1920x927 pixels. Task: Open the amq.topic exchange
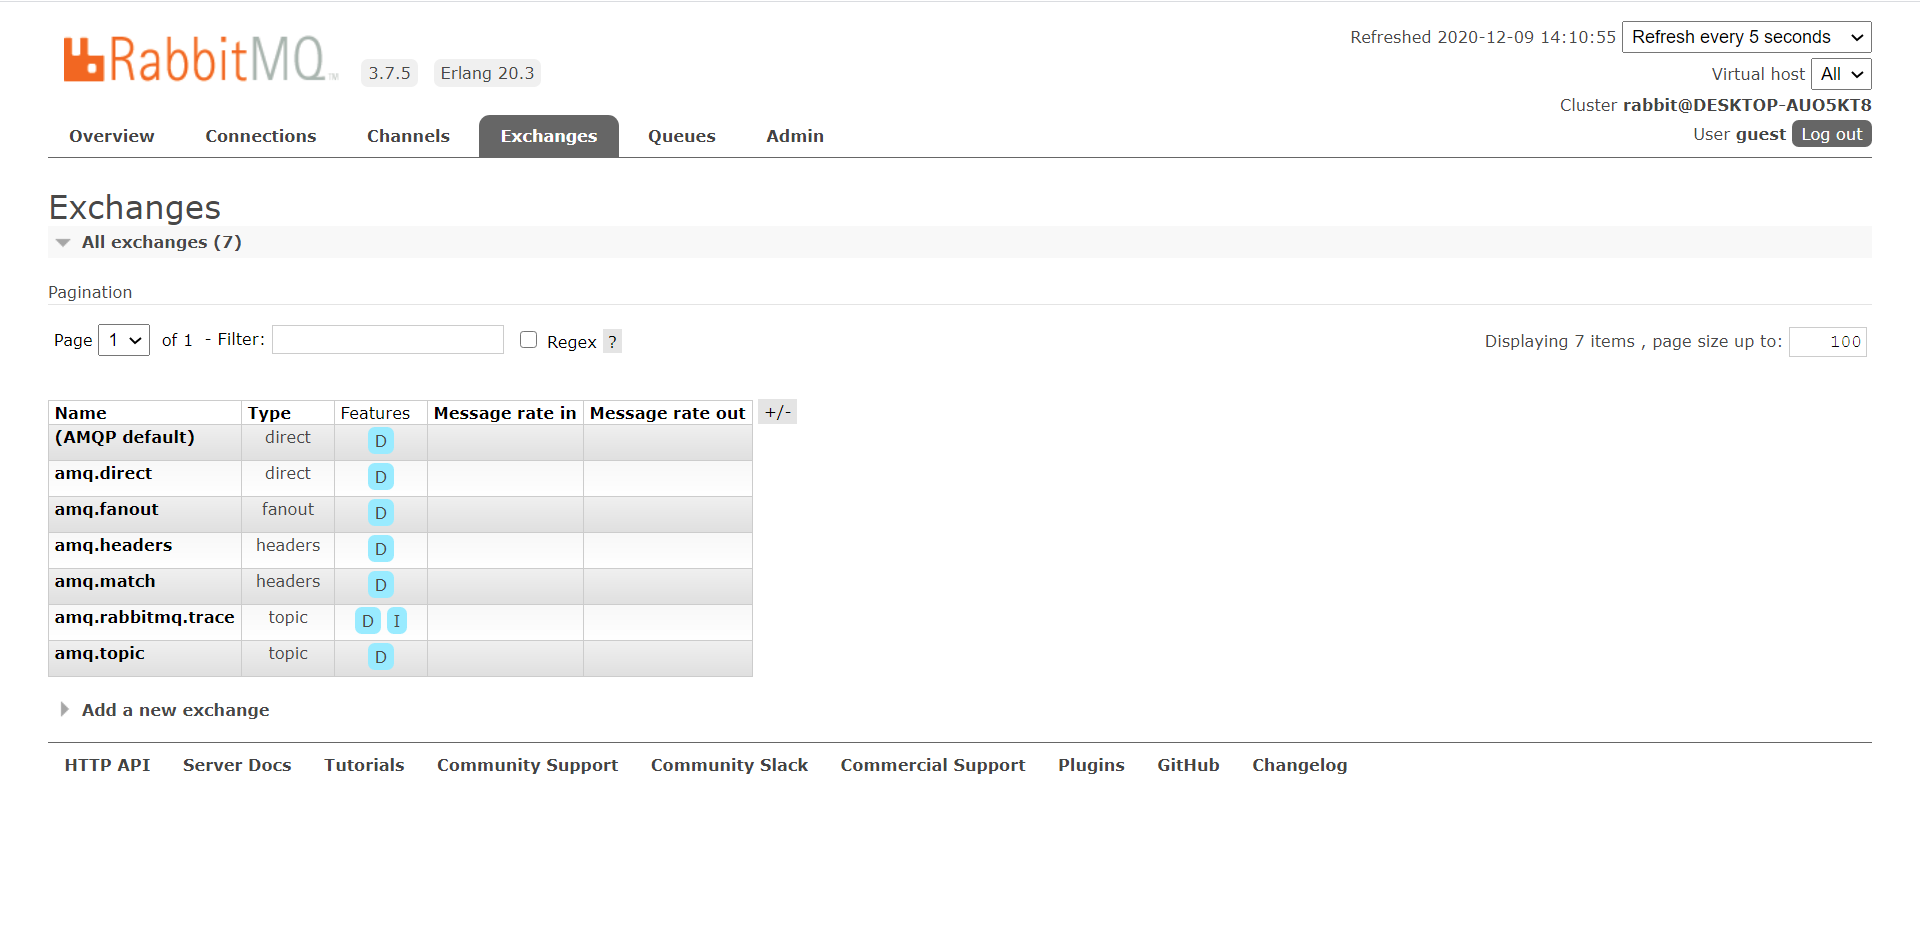click(x=100, y=653)
